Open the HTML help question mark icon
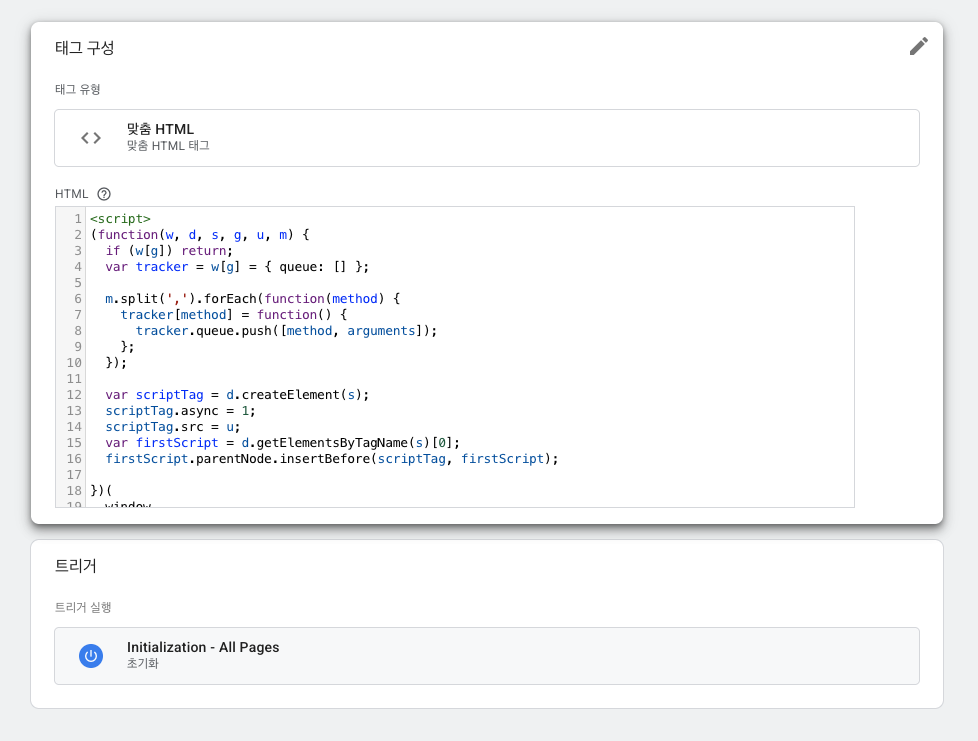 coord(104,194)
